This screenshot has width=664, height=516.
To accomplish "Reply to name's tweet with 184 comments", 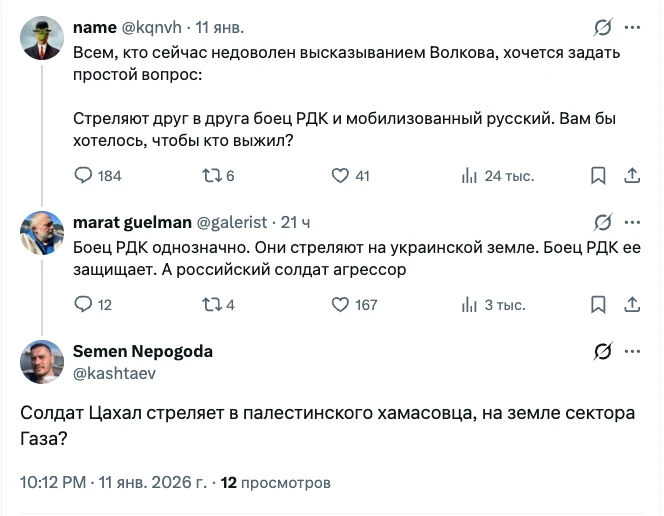I will (x=84, y=176).
